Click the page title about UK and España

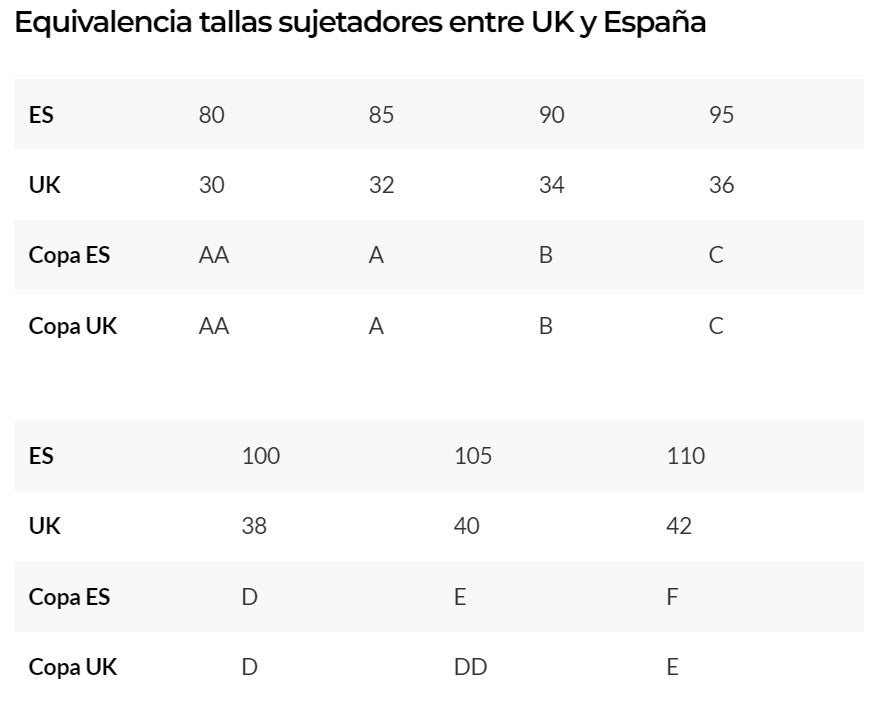360,23
